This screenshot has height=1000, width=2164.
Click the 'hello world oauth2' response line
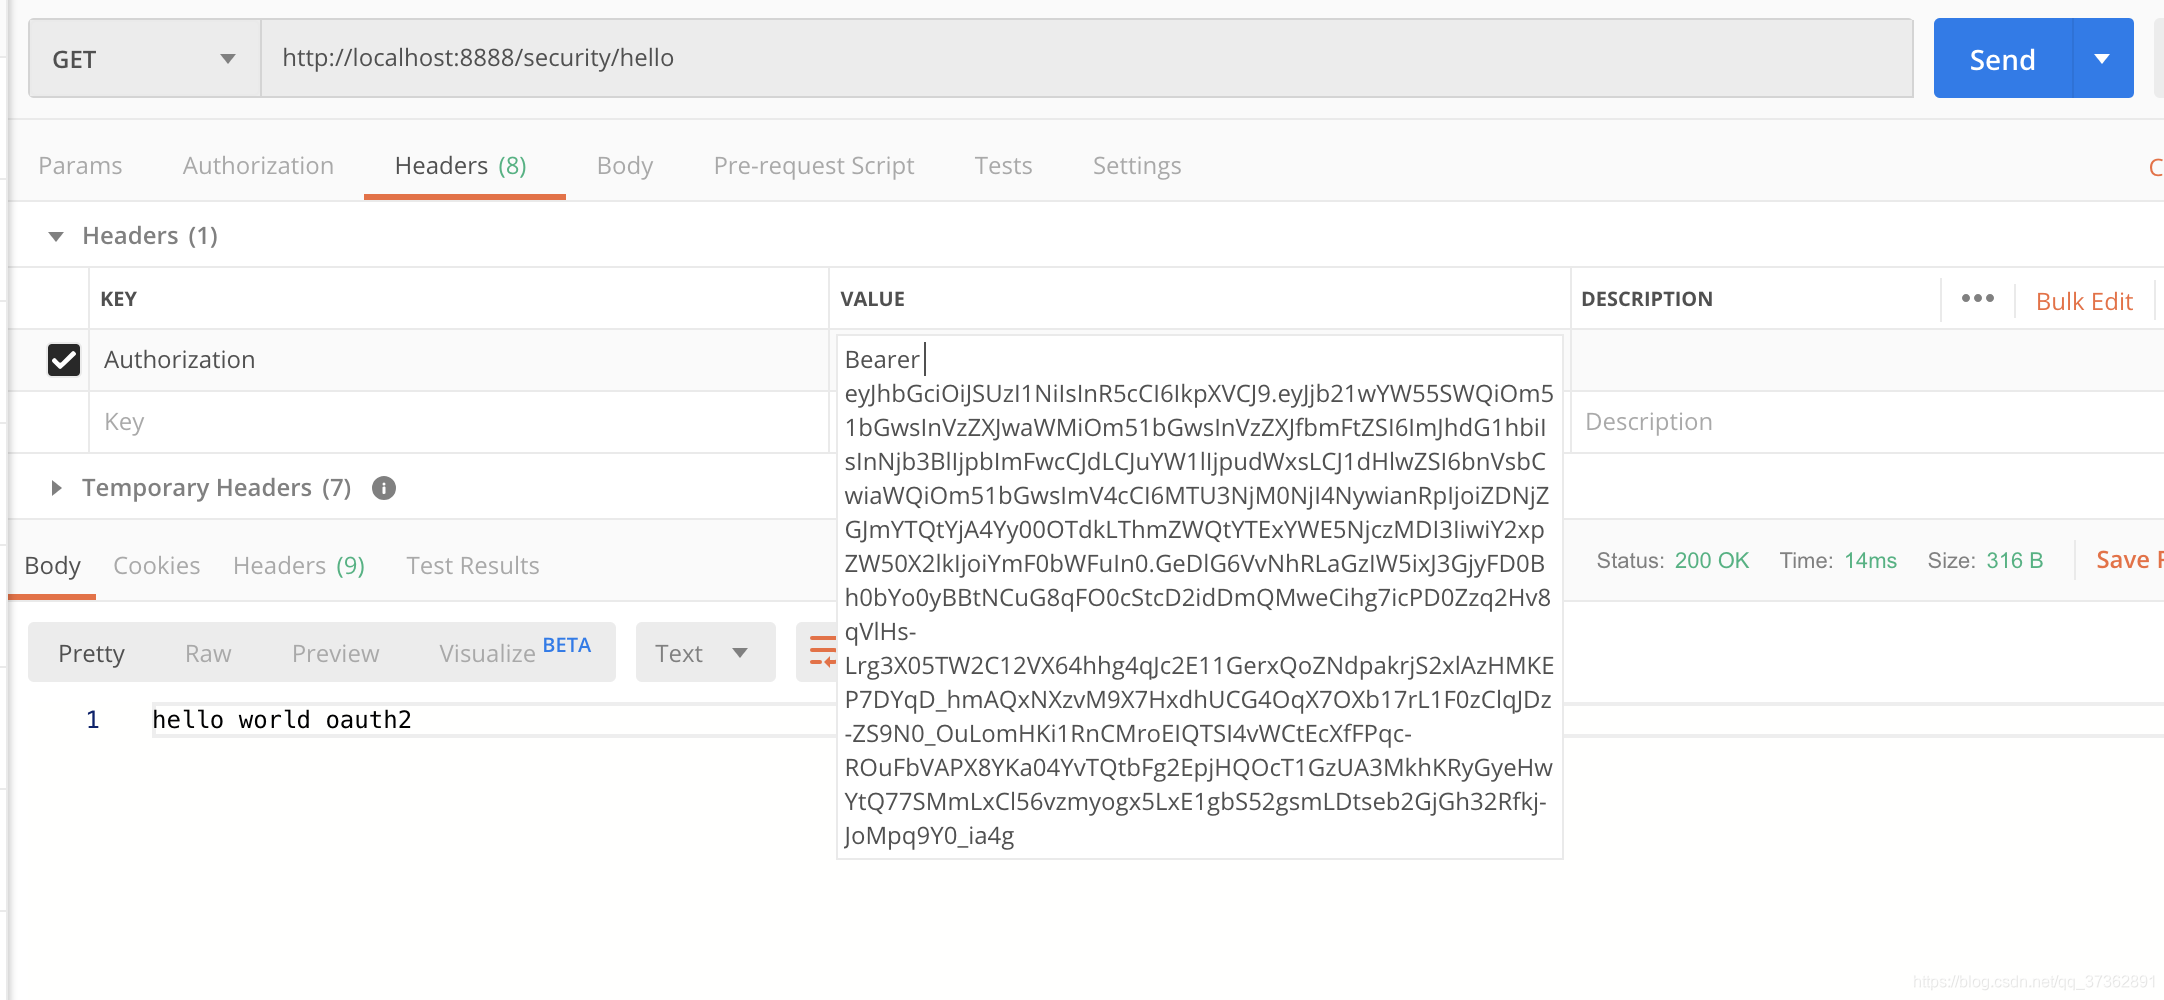[282, 720]
